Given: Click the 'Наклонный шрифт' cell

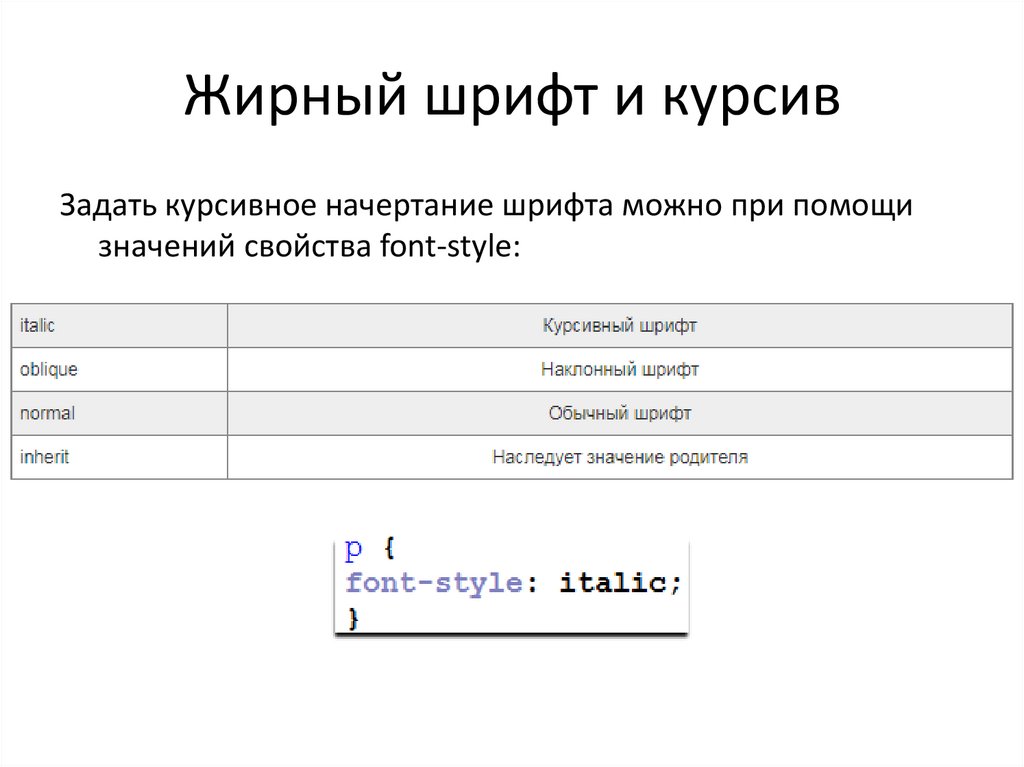Looking at the screenshot, I should point(620,369).
